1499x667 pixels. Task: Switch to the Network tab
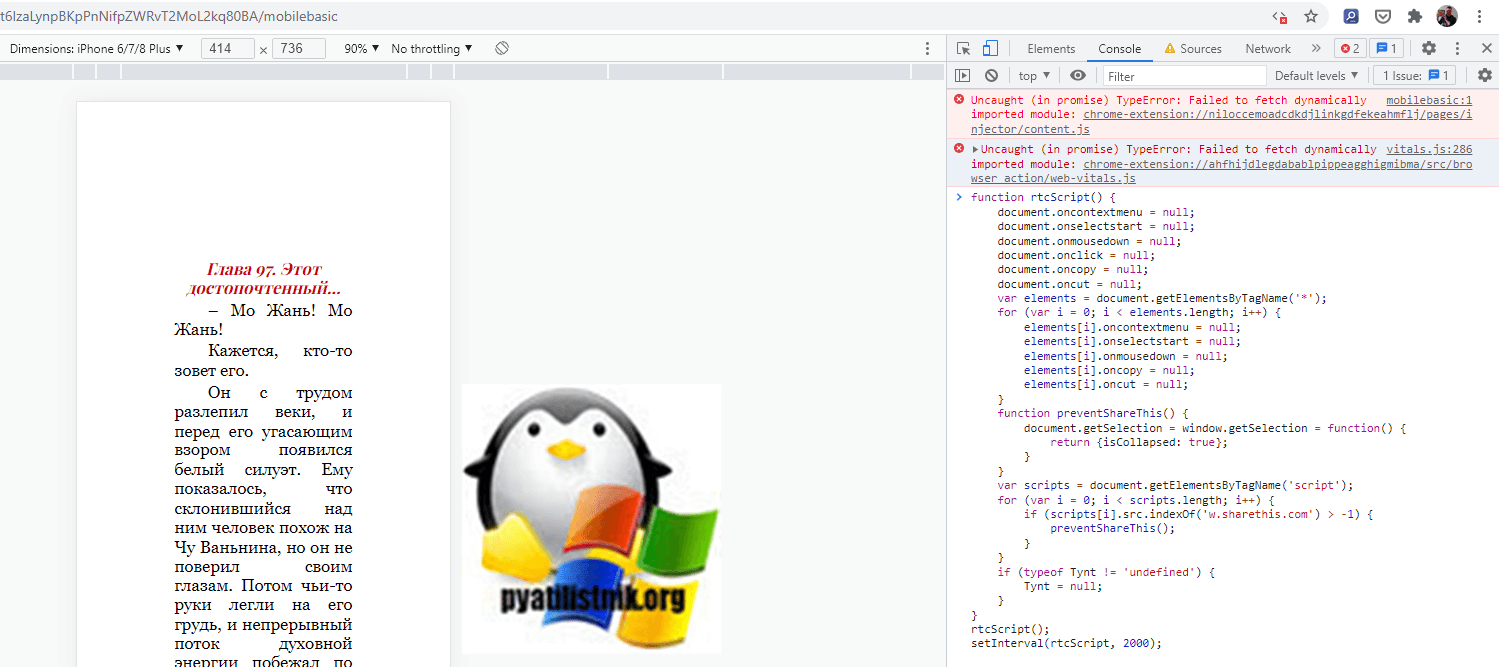pos(1268,48)
